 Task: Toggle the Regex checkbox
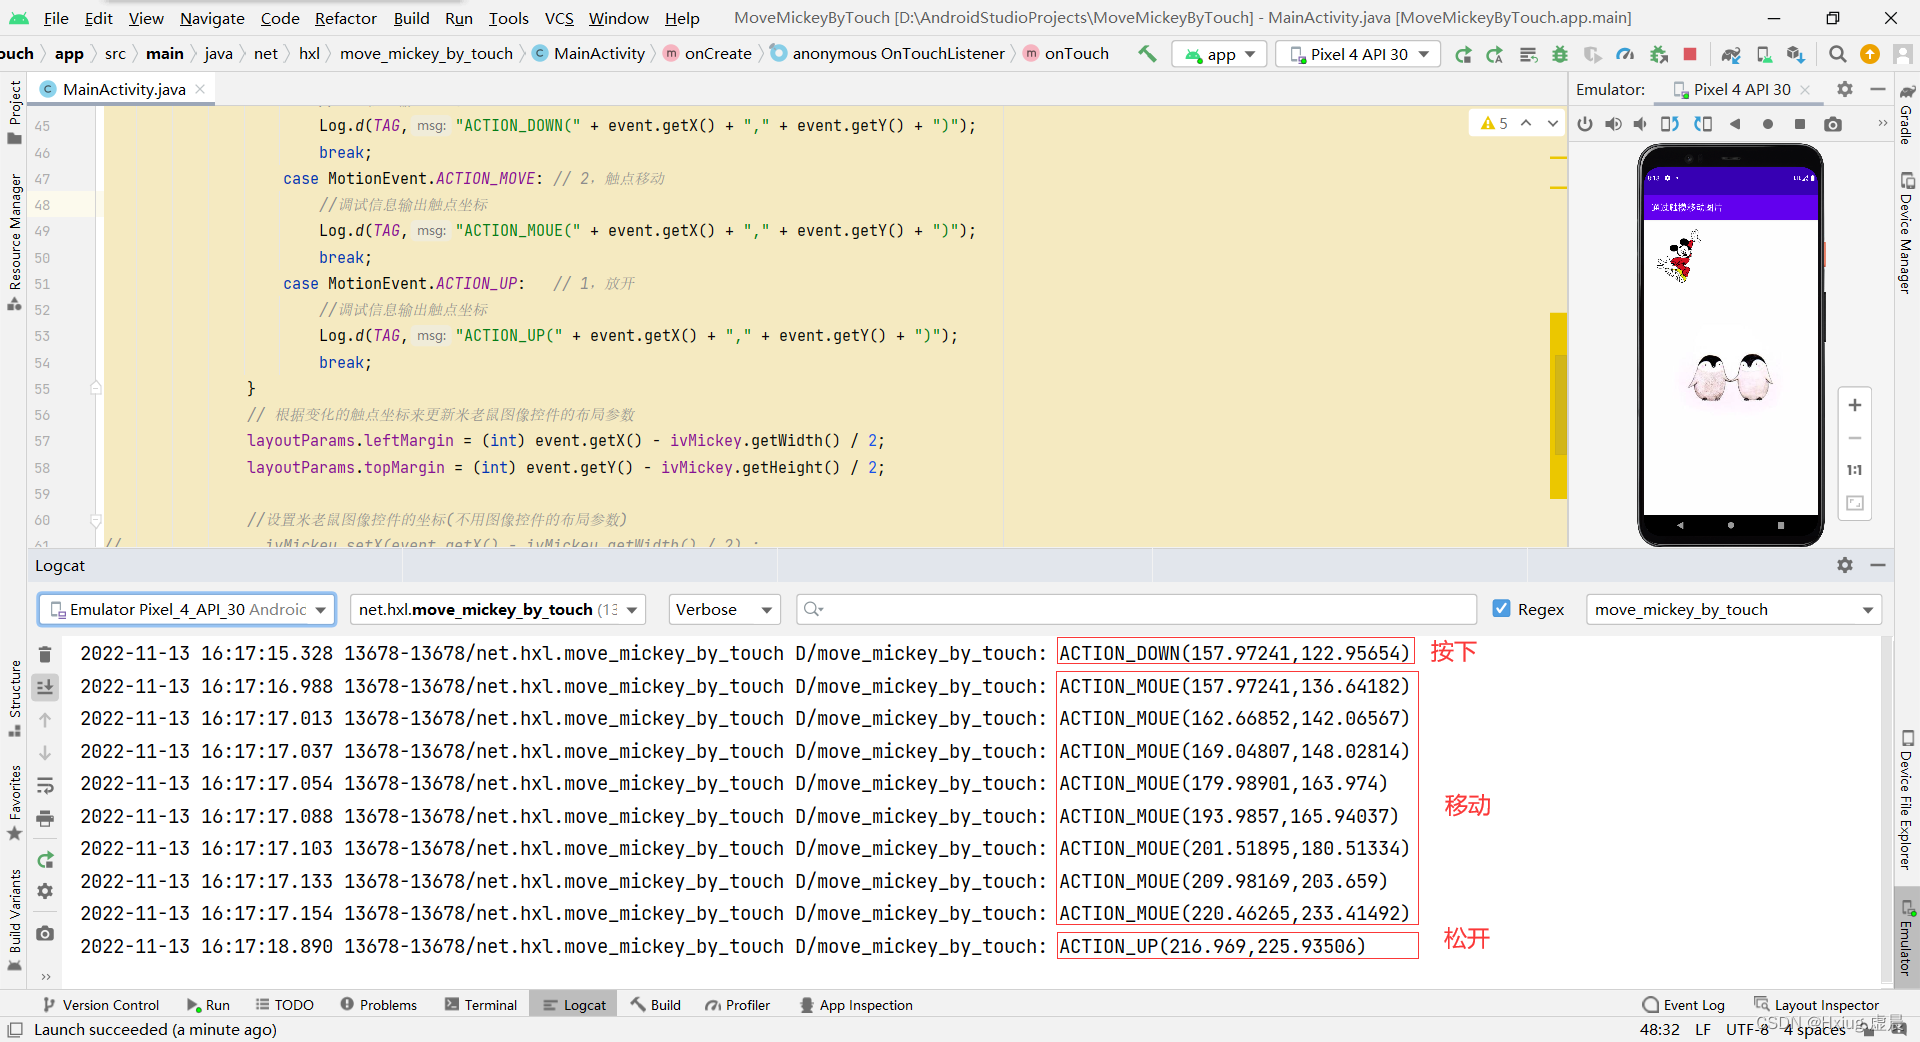coord(1501,609)
